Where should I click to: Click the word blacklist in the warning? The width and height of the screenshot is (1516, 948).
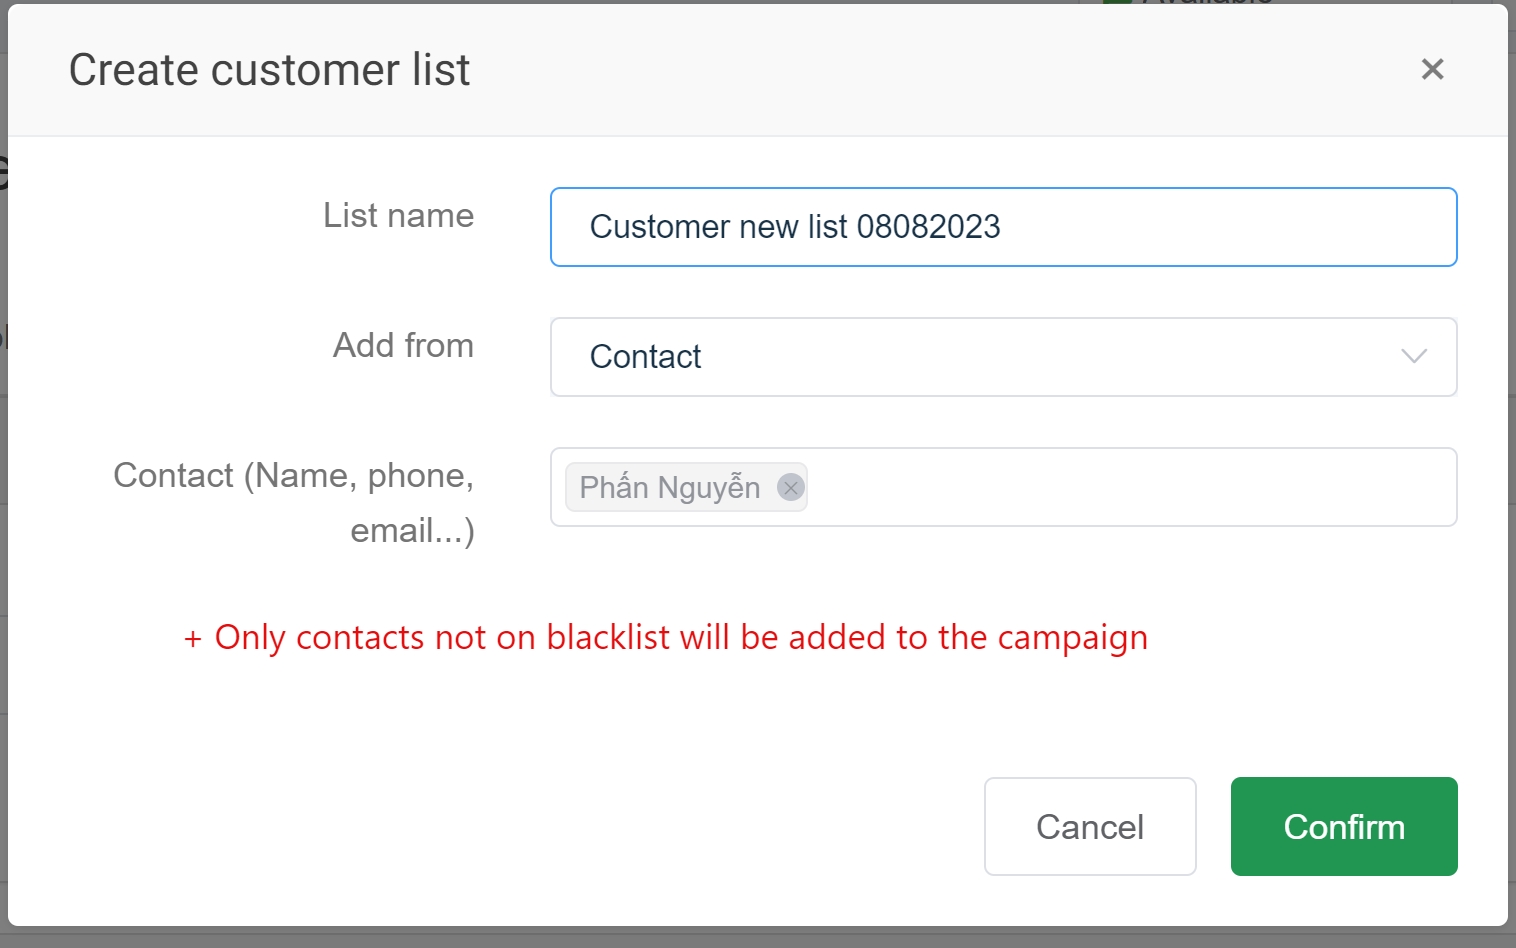tap(608, 638)
